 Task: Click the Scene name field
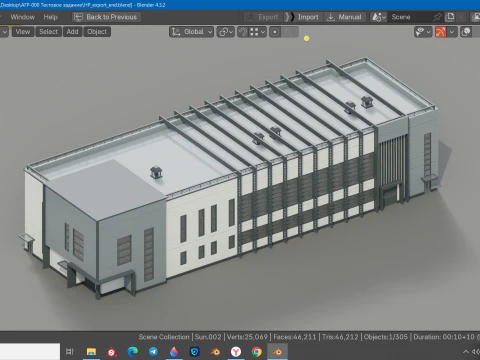click(x=409, y=17)
